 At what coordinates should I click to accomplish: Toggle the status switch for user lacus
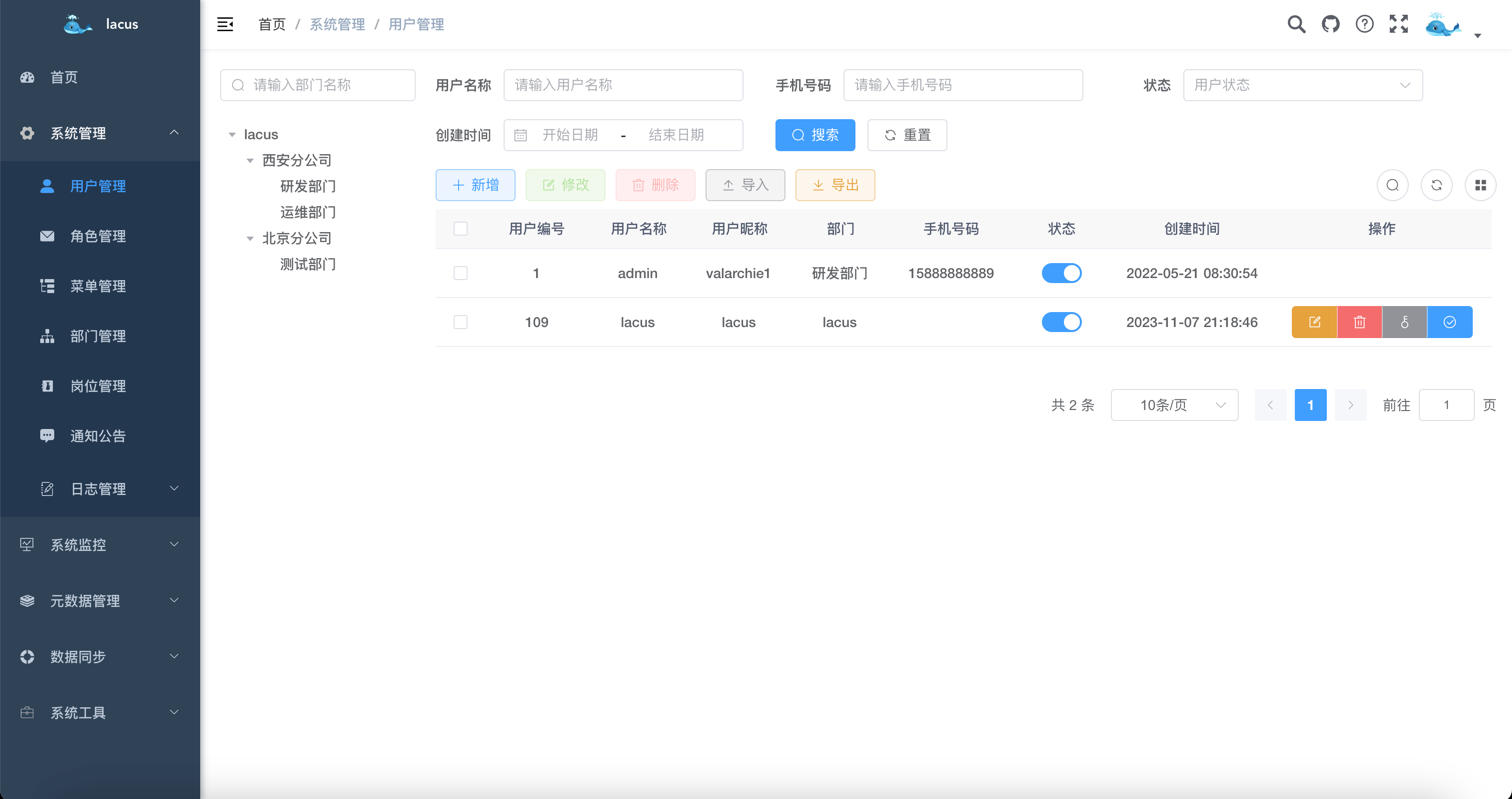click(x=1061, y=322)
